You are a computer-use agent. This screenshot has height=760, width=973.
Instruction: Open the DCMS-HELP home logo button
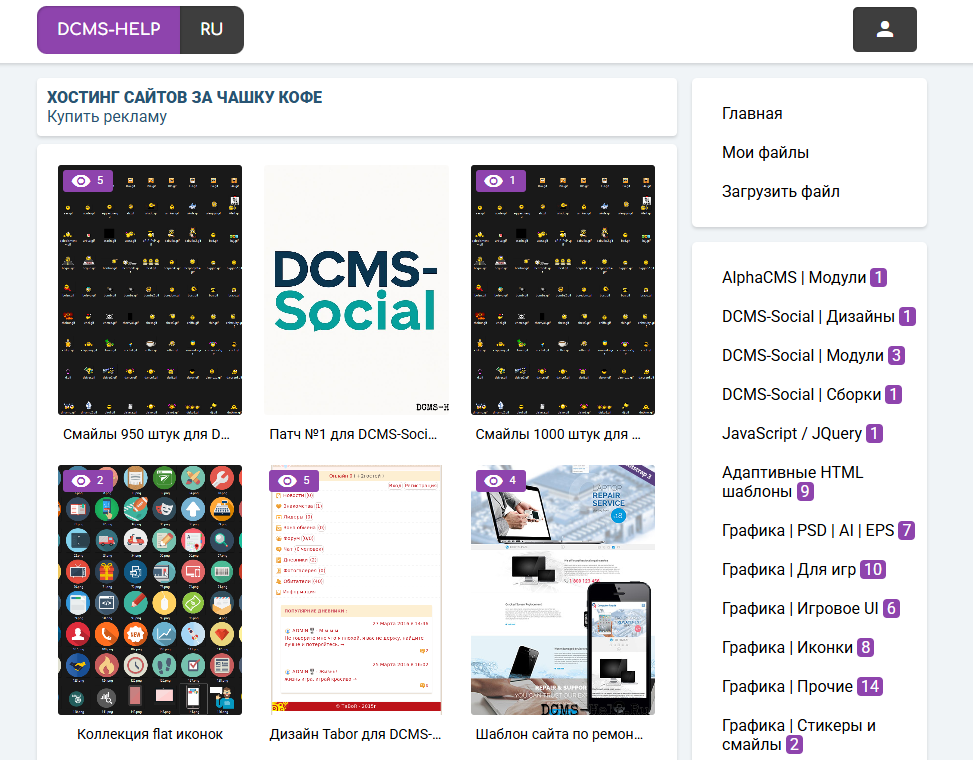pyautogui.click(x=109, y=29)
